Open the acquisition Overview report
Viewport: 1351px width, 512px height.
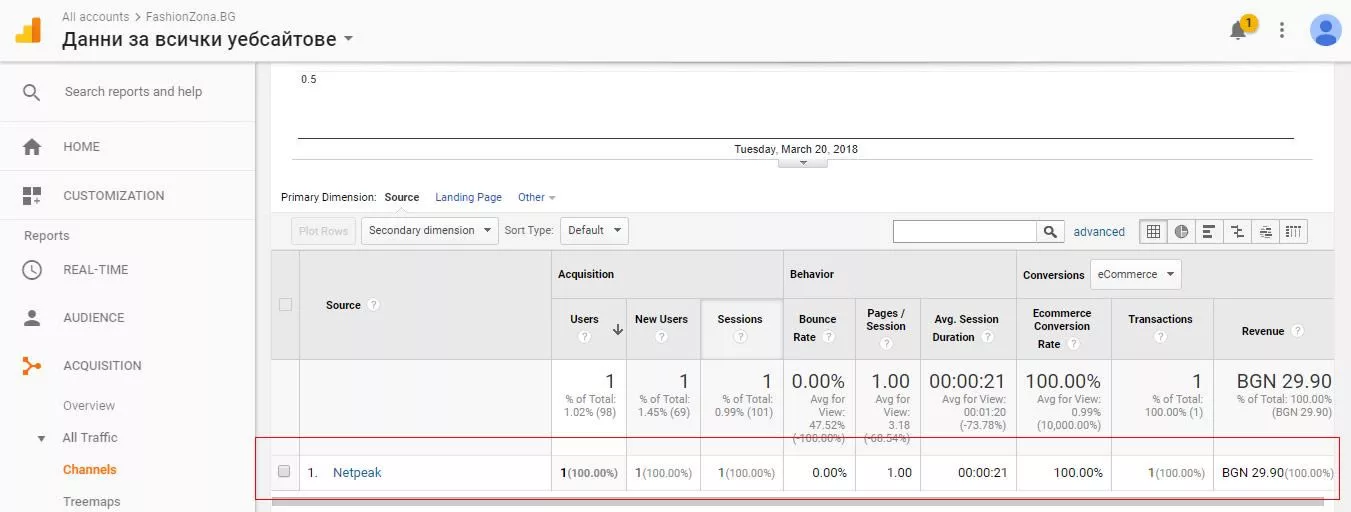(89, 406)
